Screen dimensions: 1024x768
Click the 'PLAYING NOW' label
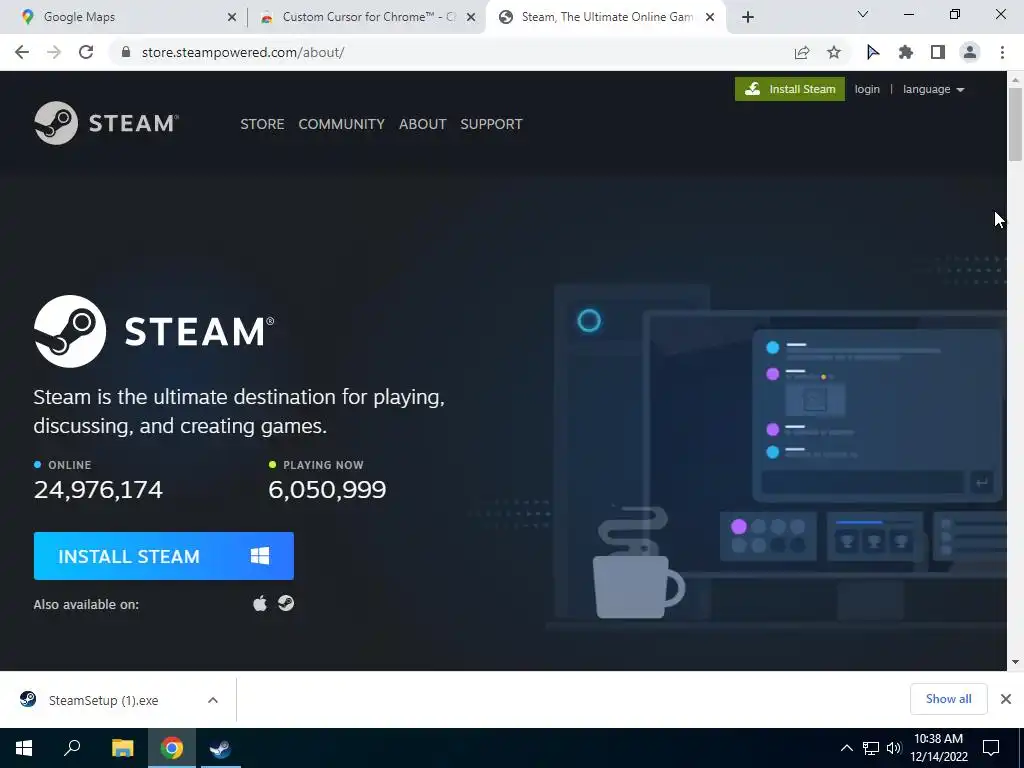point(323,465)
